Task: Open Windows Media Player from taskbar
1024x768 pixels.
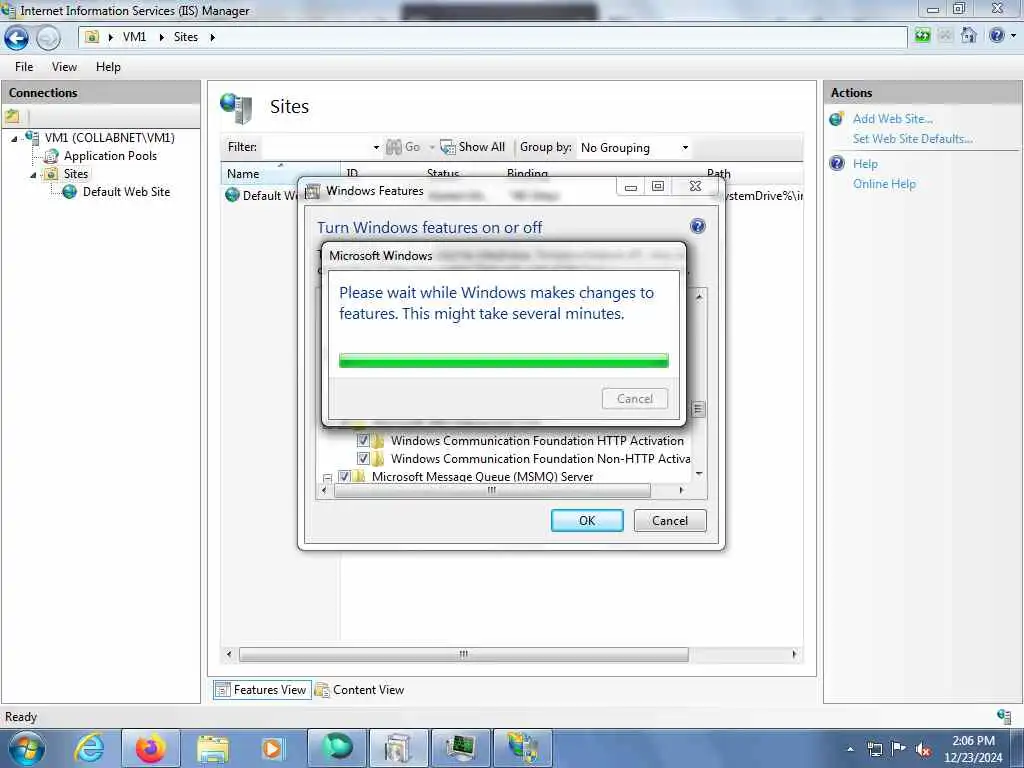Action: [x=272, y=748]
